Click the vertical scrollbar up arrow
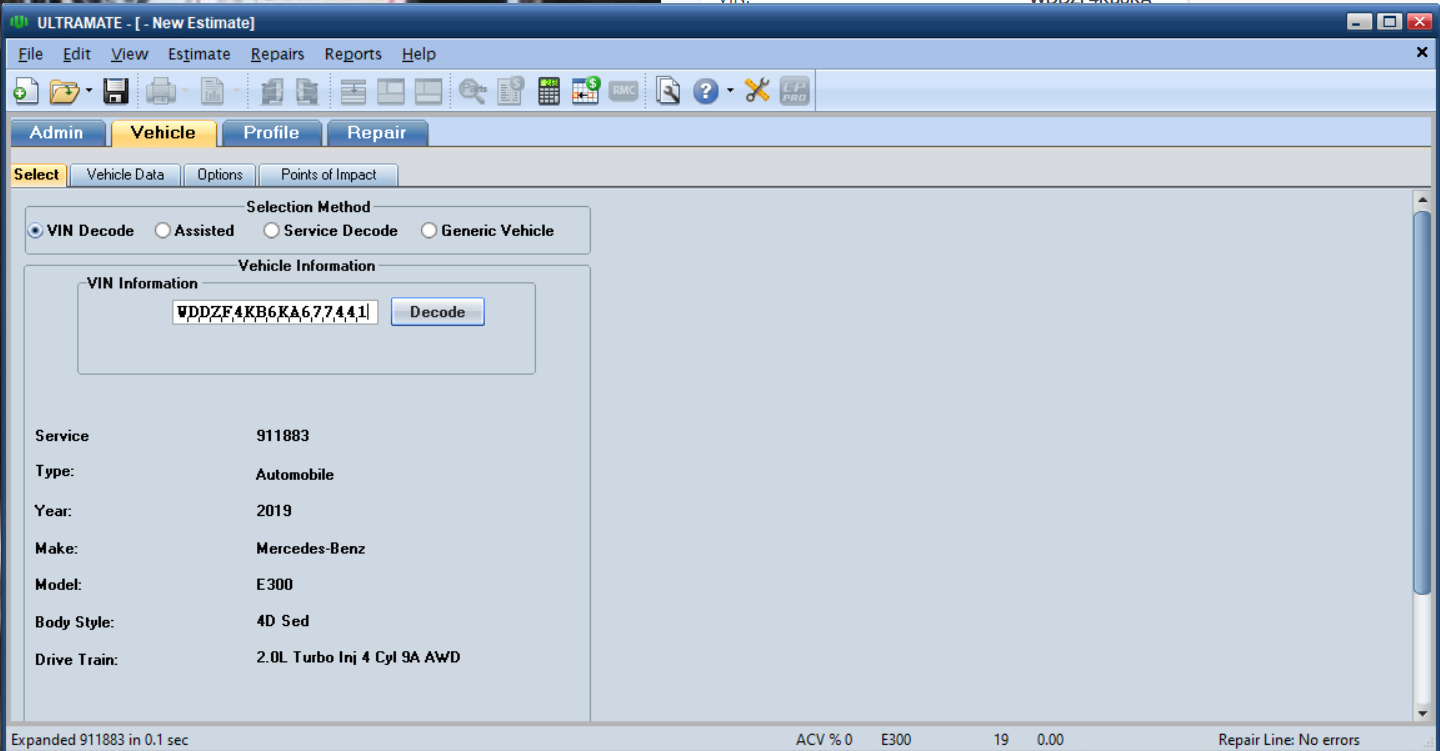 1423,200
